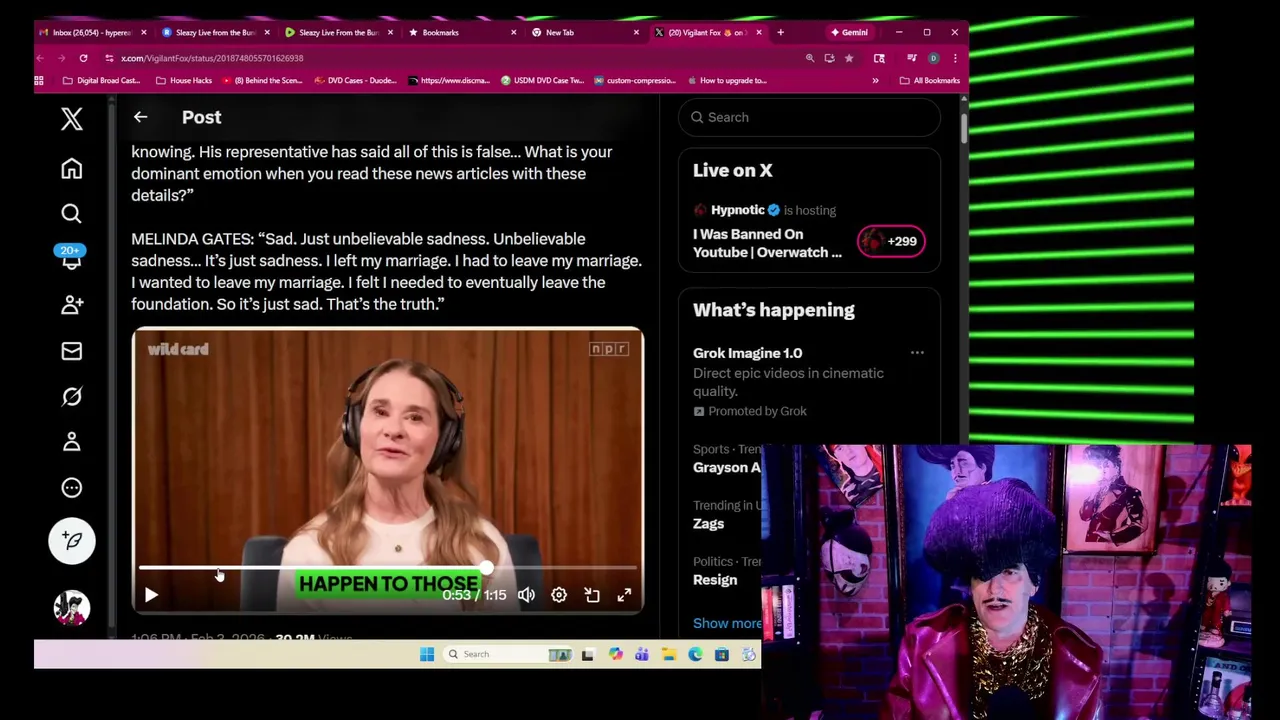Click the compose Post button
The image size is (1280, 720).
pos(71,541)
